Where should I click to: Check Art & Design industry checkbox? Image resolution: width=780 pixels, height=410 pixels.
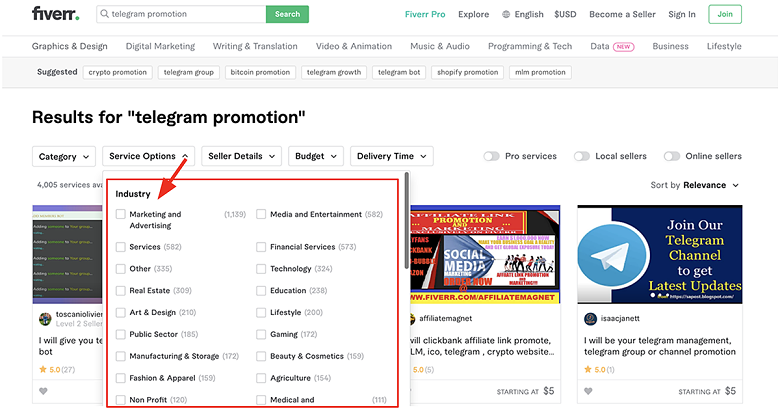click(120, 312)
